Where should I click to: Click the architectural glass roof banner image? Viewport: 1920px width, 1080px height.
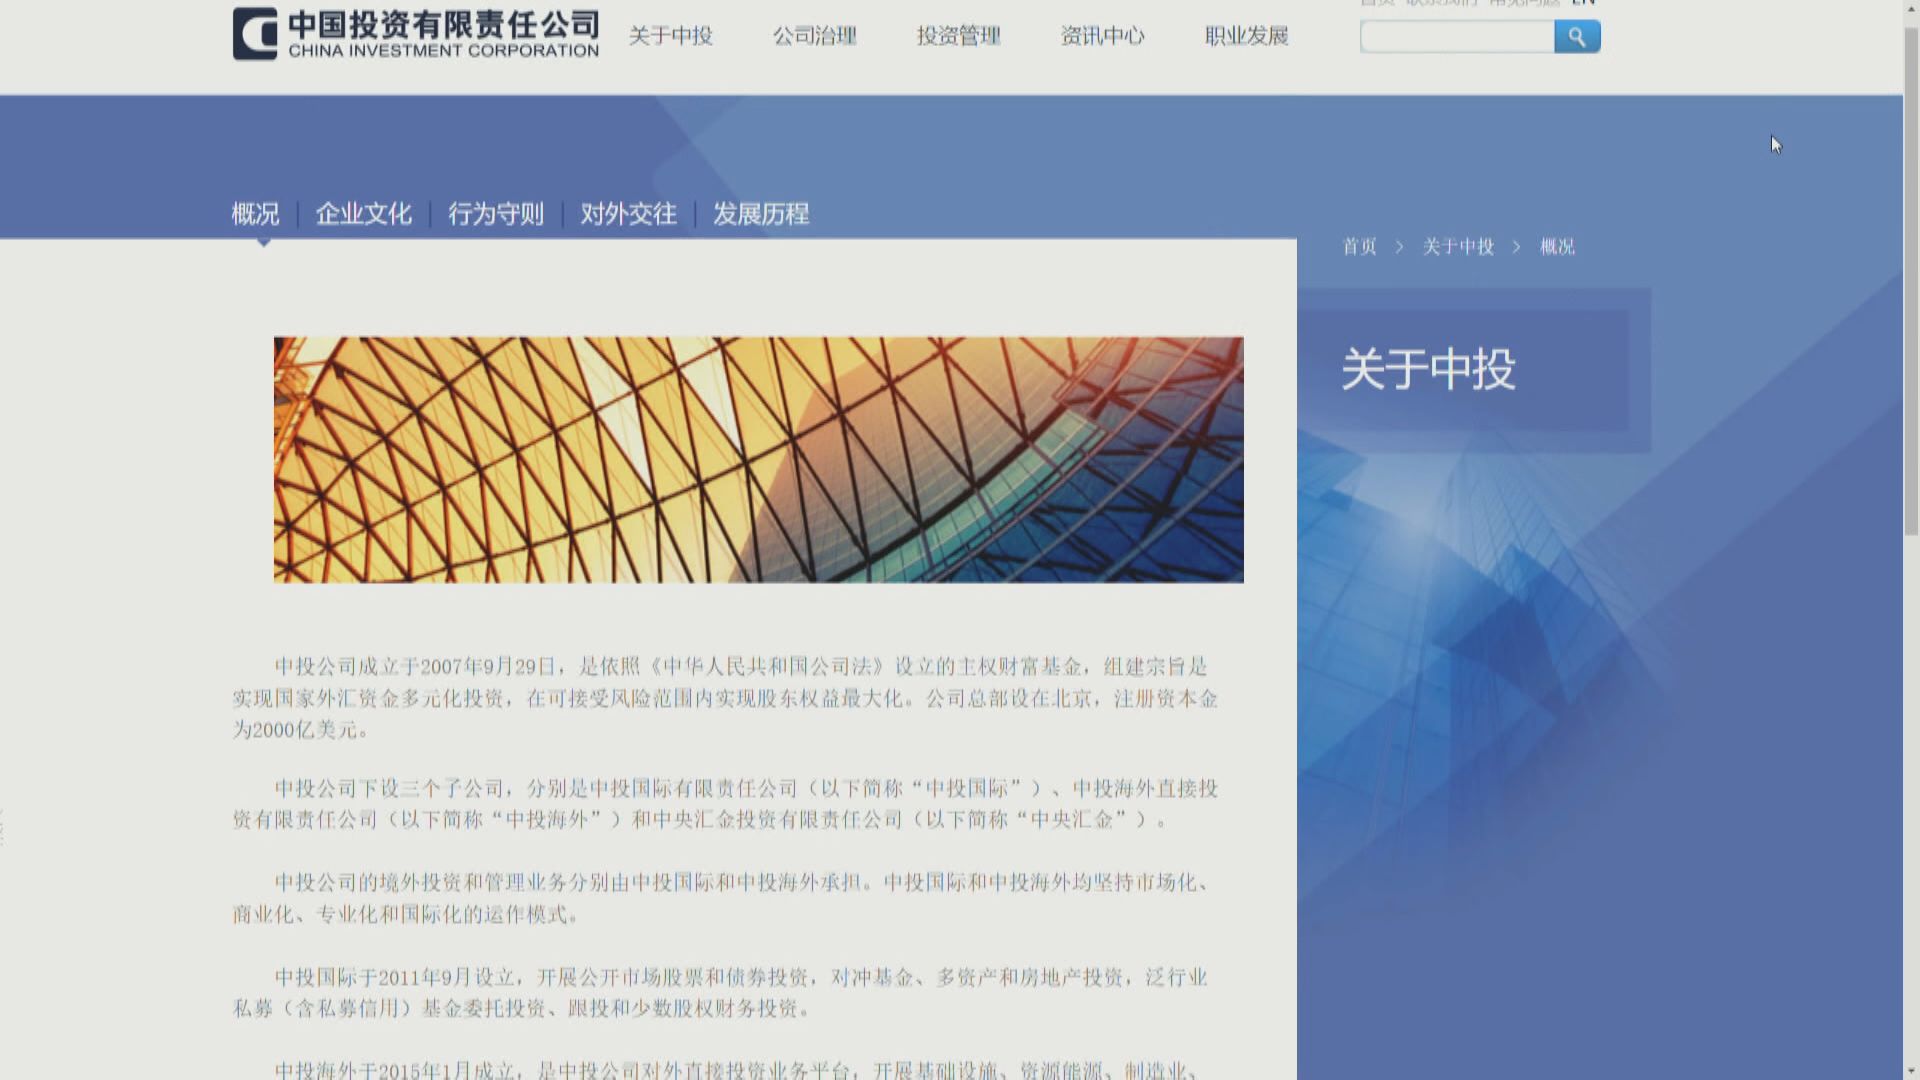click(758, 460)
